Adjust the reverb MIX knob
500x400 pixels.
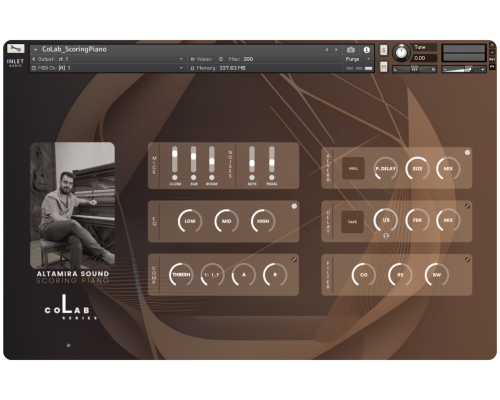click(448, 168)
